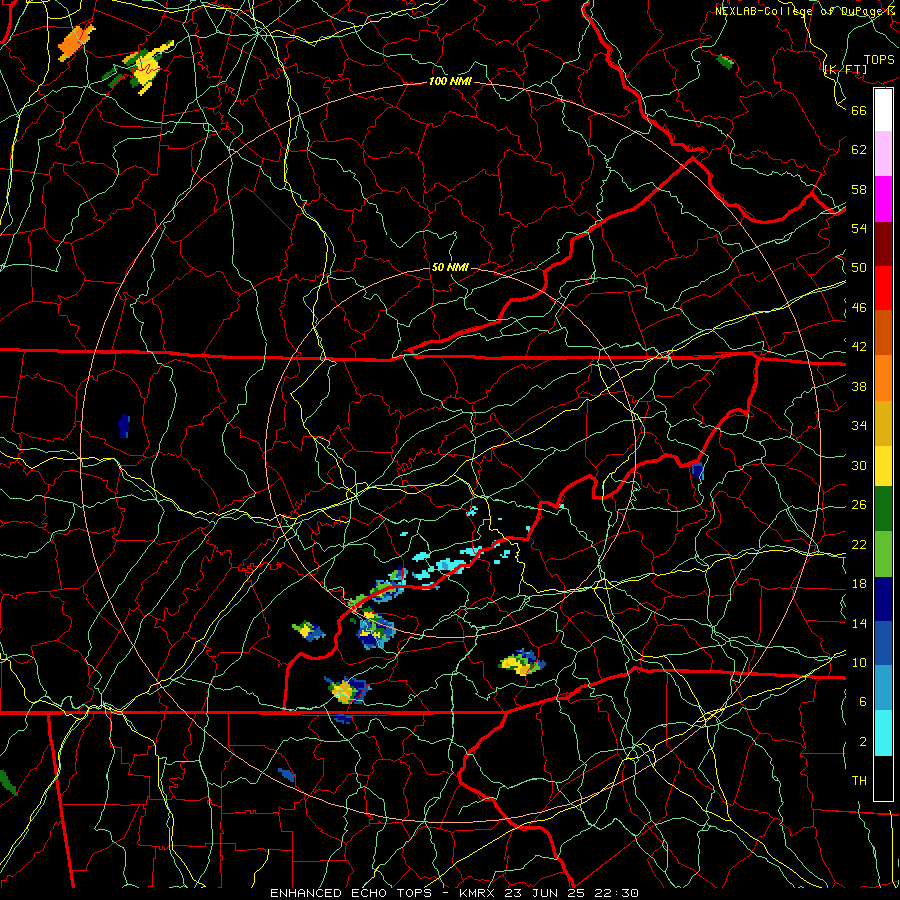Click the '22:30' timestamp in caption

[617, 893]
